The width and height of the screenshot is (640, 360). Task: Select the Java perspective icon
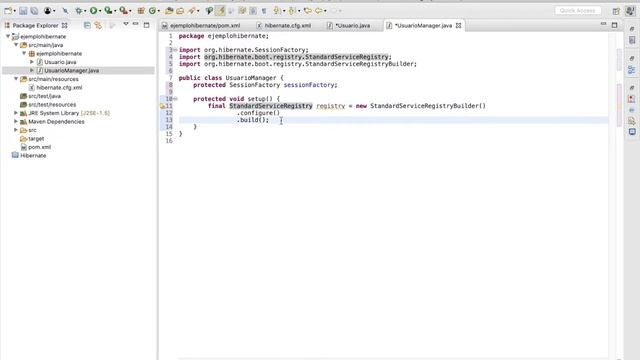pyautogui.click(x=630, y=11)
